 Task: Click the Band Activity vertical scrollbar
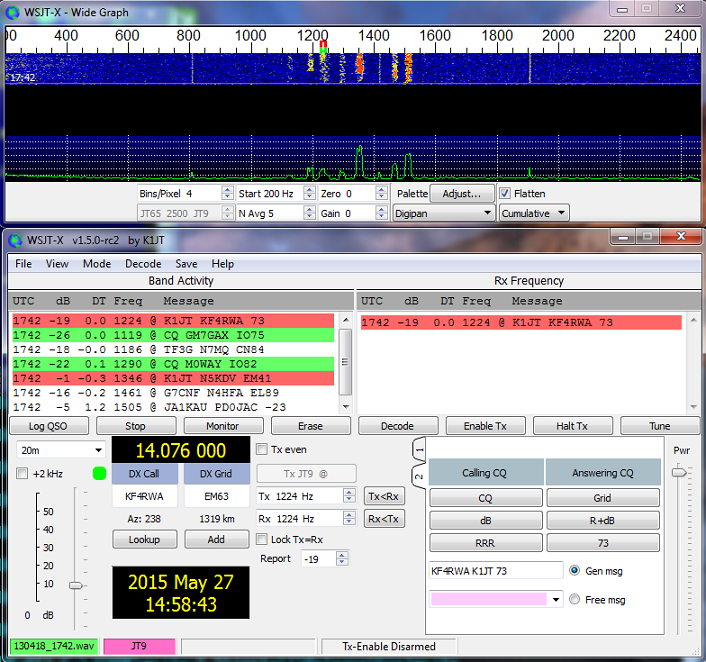click(x=345, y=362)
